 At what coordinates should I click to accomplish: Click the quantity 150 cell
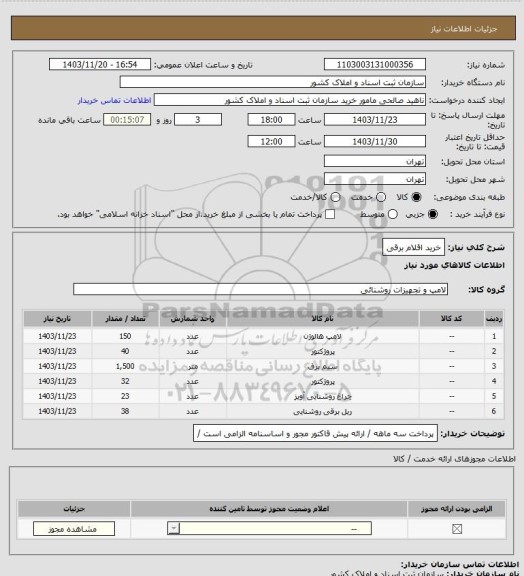tap(125, 336)
